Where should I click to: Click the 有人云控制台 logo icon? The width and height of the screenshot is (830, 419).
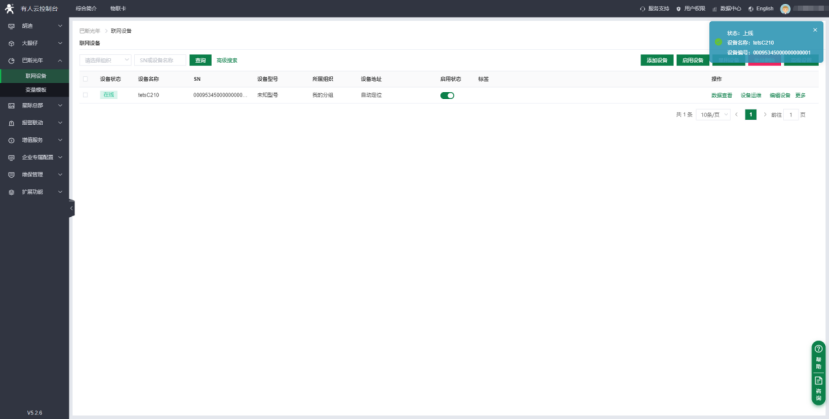tap(10, 7)
